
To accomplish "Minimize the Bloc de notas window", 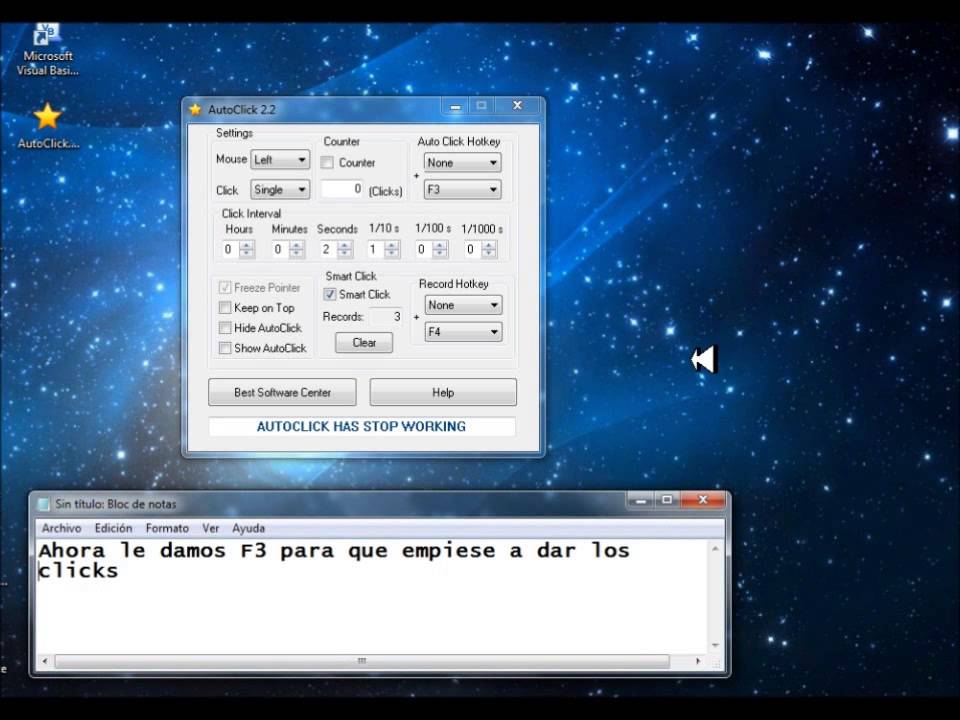I will pos(640,501).
